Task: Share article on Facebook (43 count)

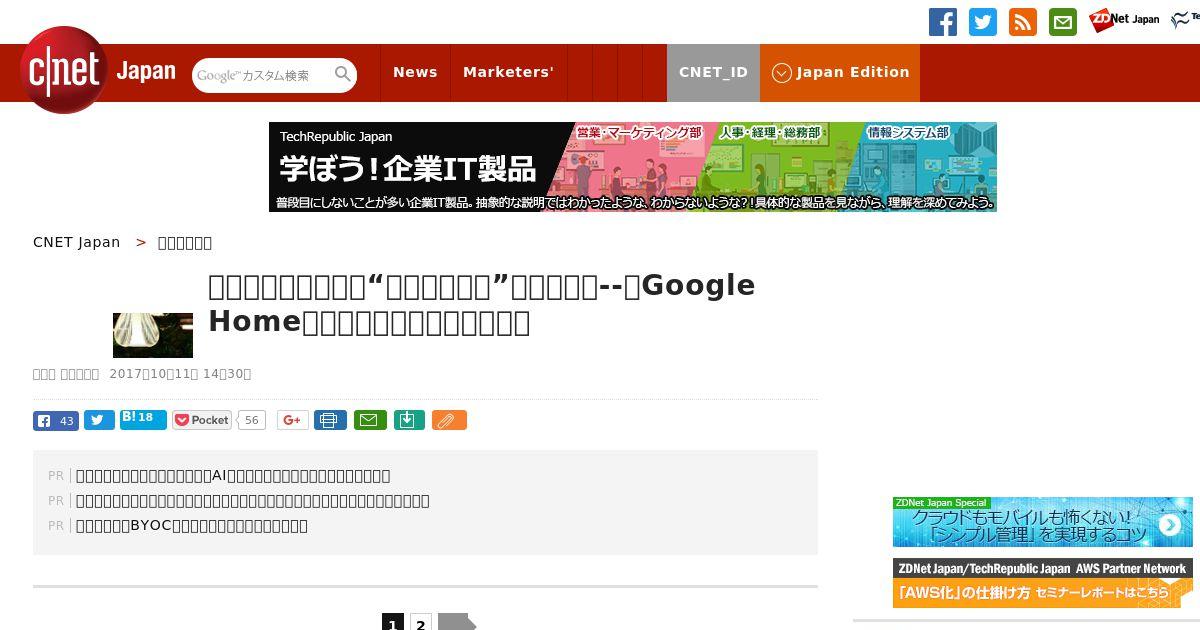Action: coord(56,420)
